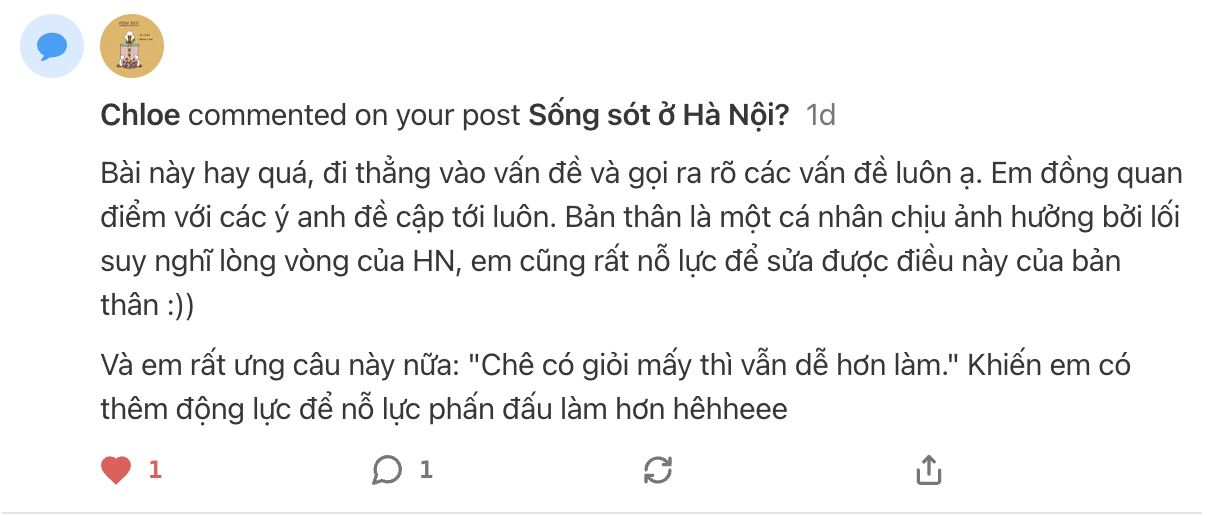Click the reply count beside the speech bubble
The image size is (1226, 516).
tap(426, 469)
